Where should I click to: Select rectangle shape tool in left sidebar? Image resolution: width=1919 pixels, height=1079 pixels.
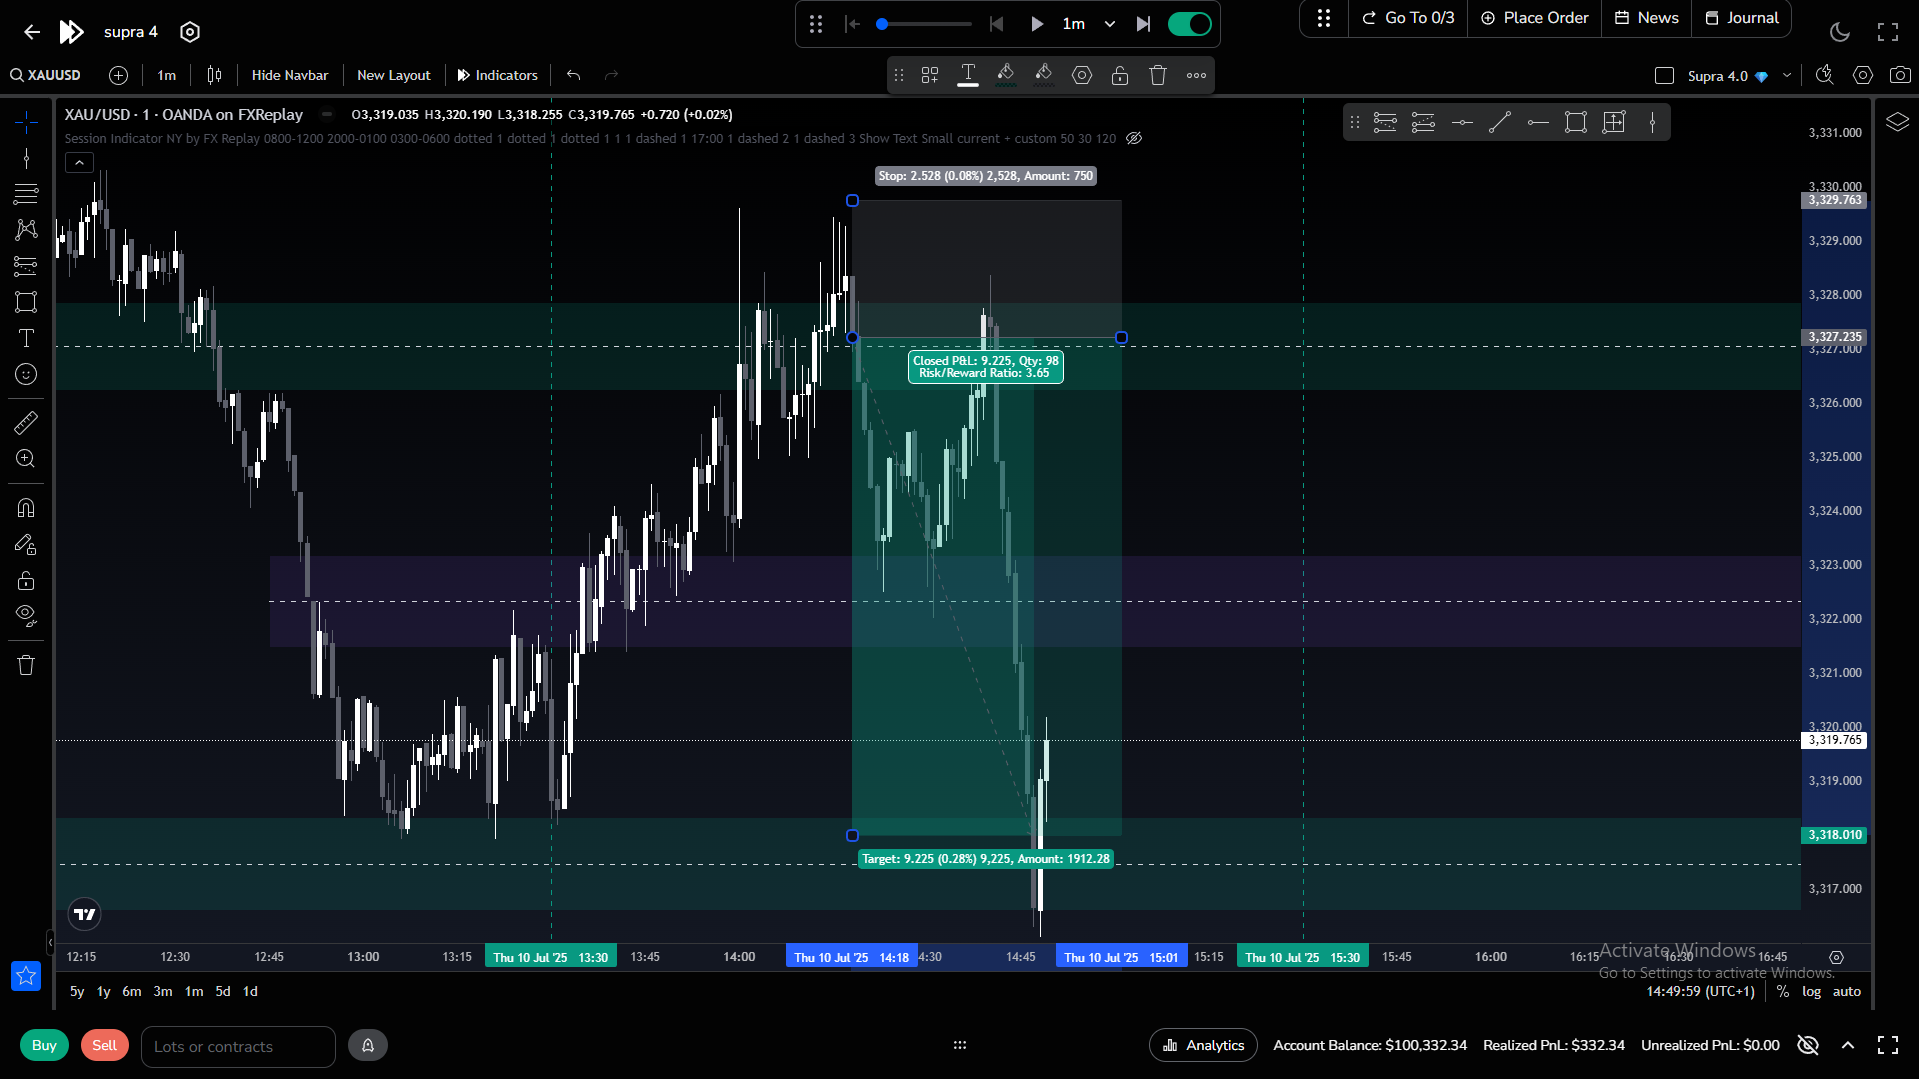tap(26, 302)
